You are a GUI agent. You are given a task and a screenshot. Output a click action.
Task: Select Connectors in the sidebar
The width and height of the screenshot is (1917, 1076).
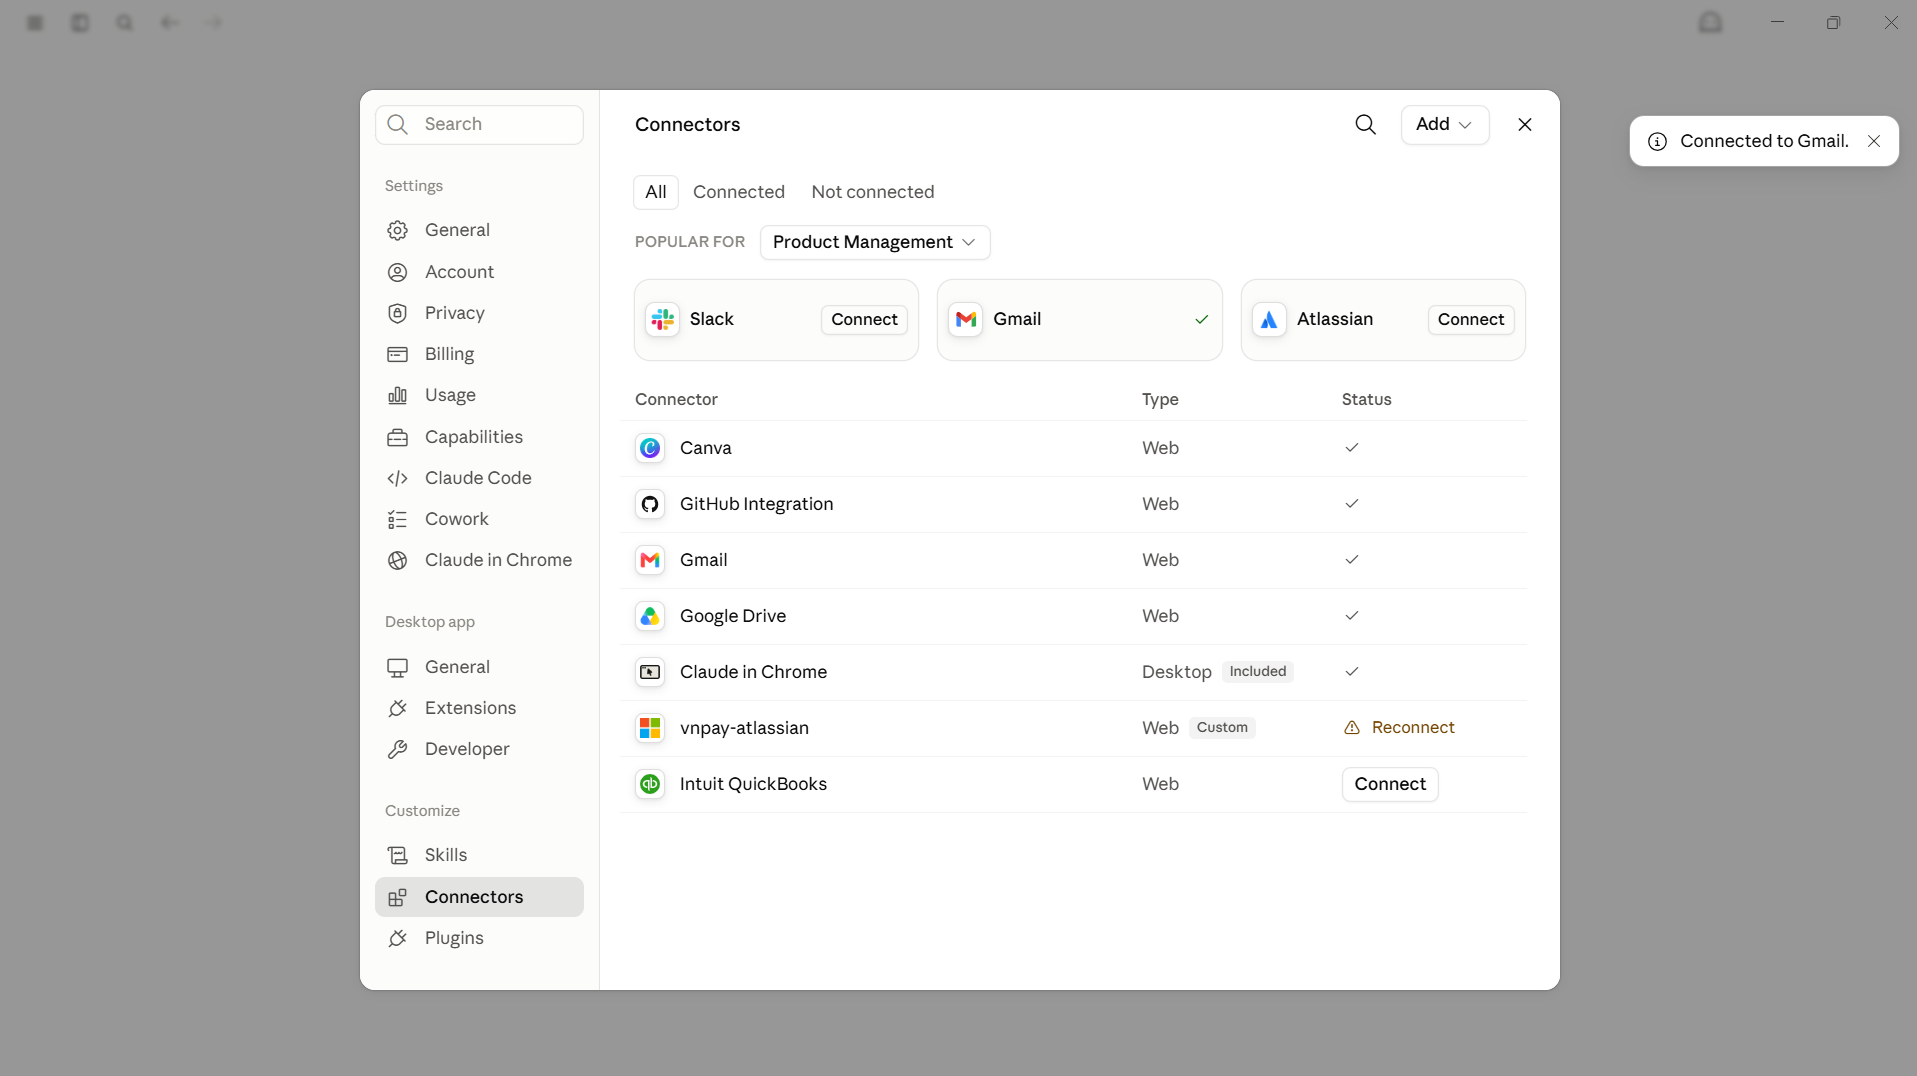tap(479, 897)
